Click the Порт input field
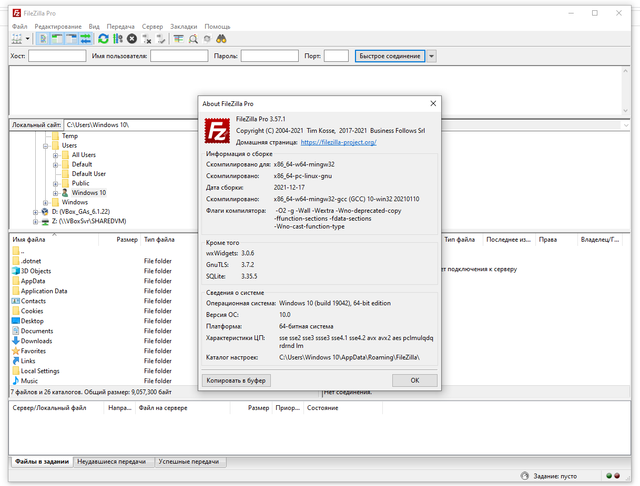The image size is (640, 486). click(x=336, y=56)
